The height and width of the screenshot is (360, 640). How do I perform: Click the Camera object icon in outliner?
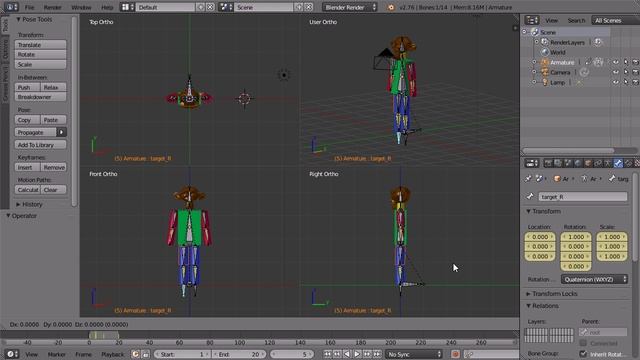coord(544,72)
